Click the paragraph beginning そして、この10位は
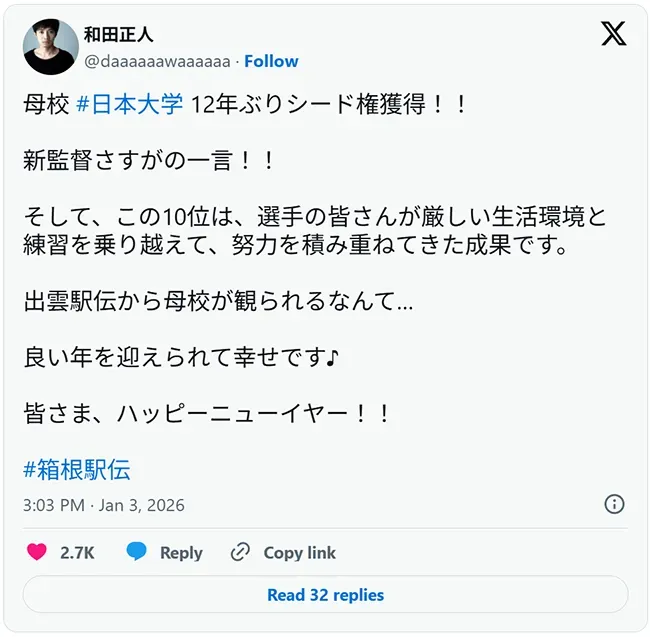This screenshot has height=637, width=650. [x=315, y=231]
